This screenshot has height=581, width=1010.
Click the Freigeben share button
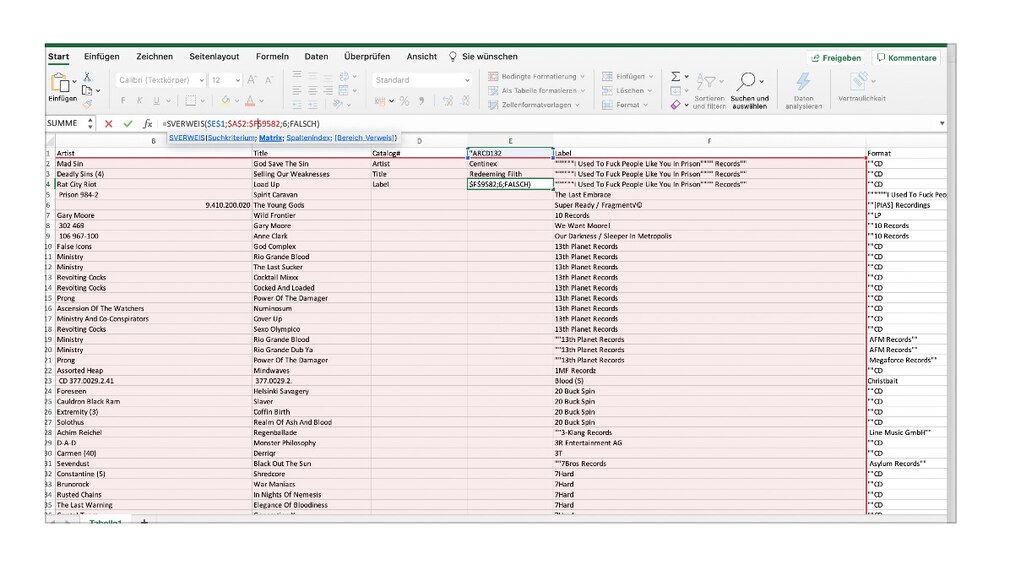(x=836, y=58)
